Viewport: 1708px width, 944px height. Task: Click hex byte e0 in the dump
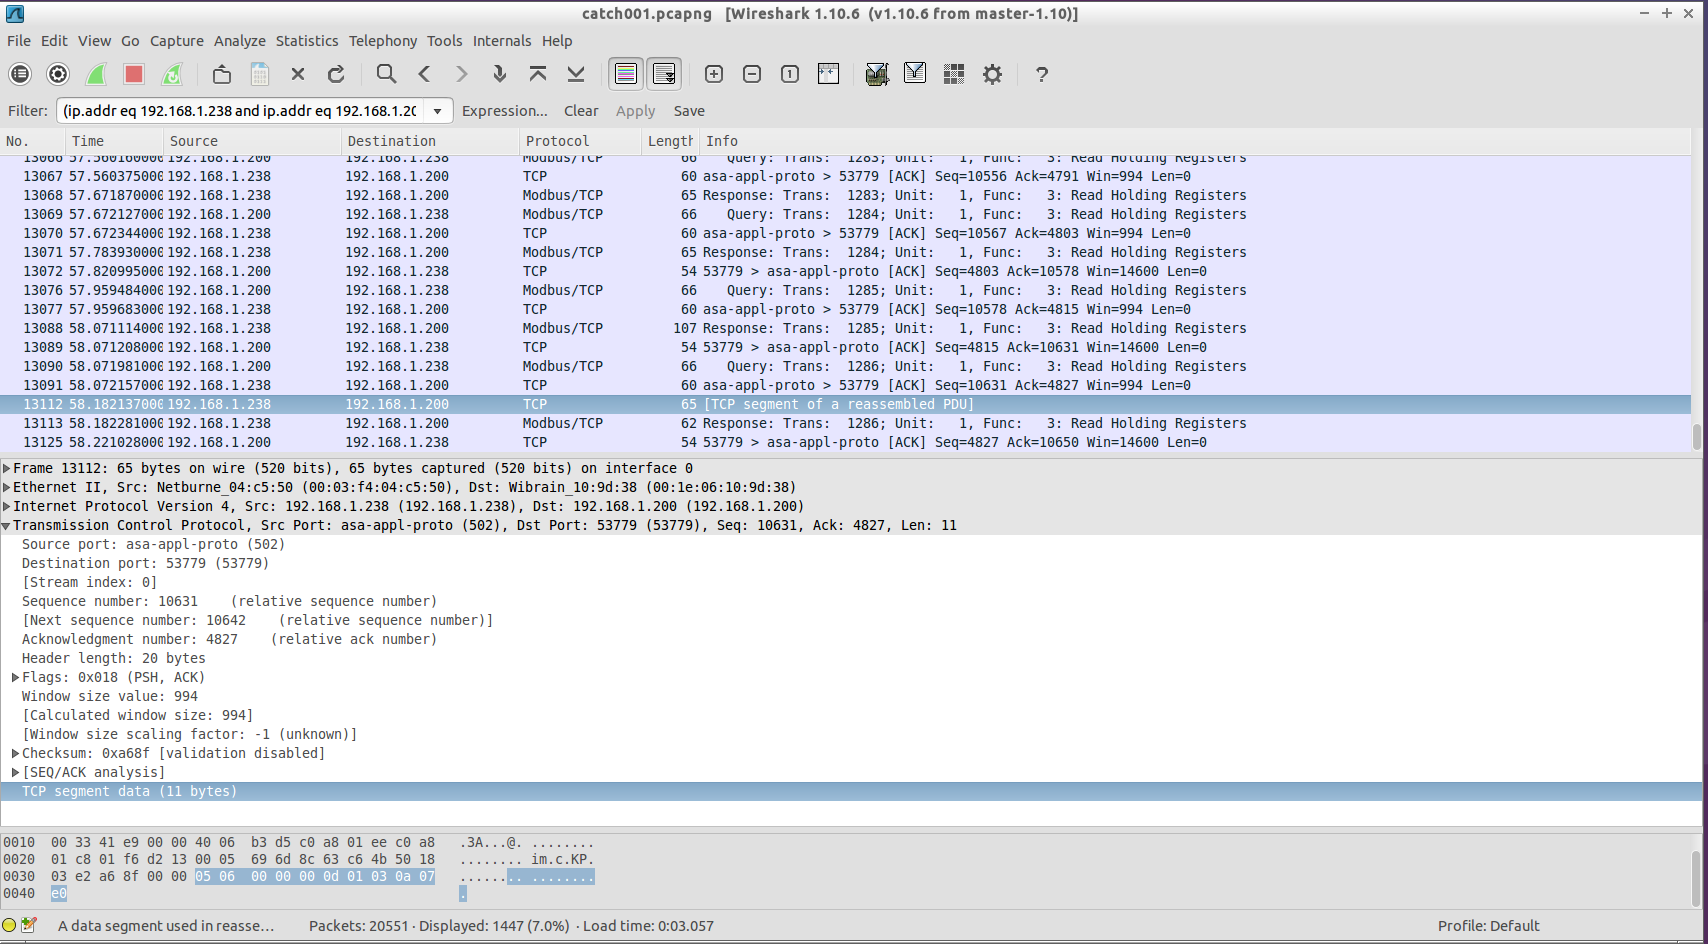point(59,893)
